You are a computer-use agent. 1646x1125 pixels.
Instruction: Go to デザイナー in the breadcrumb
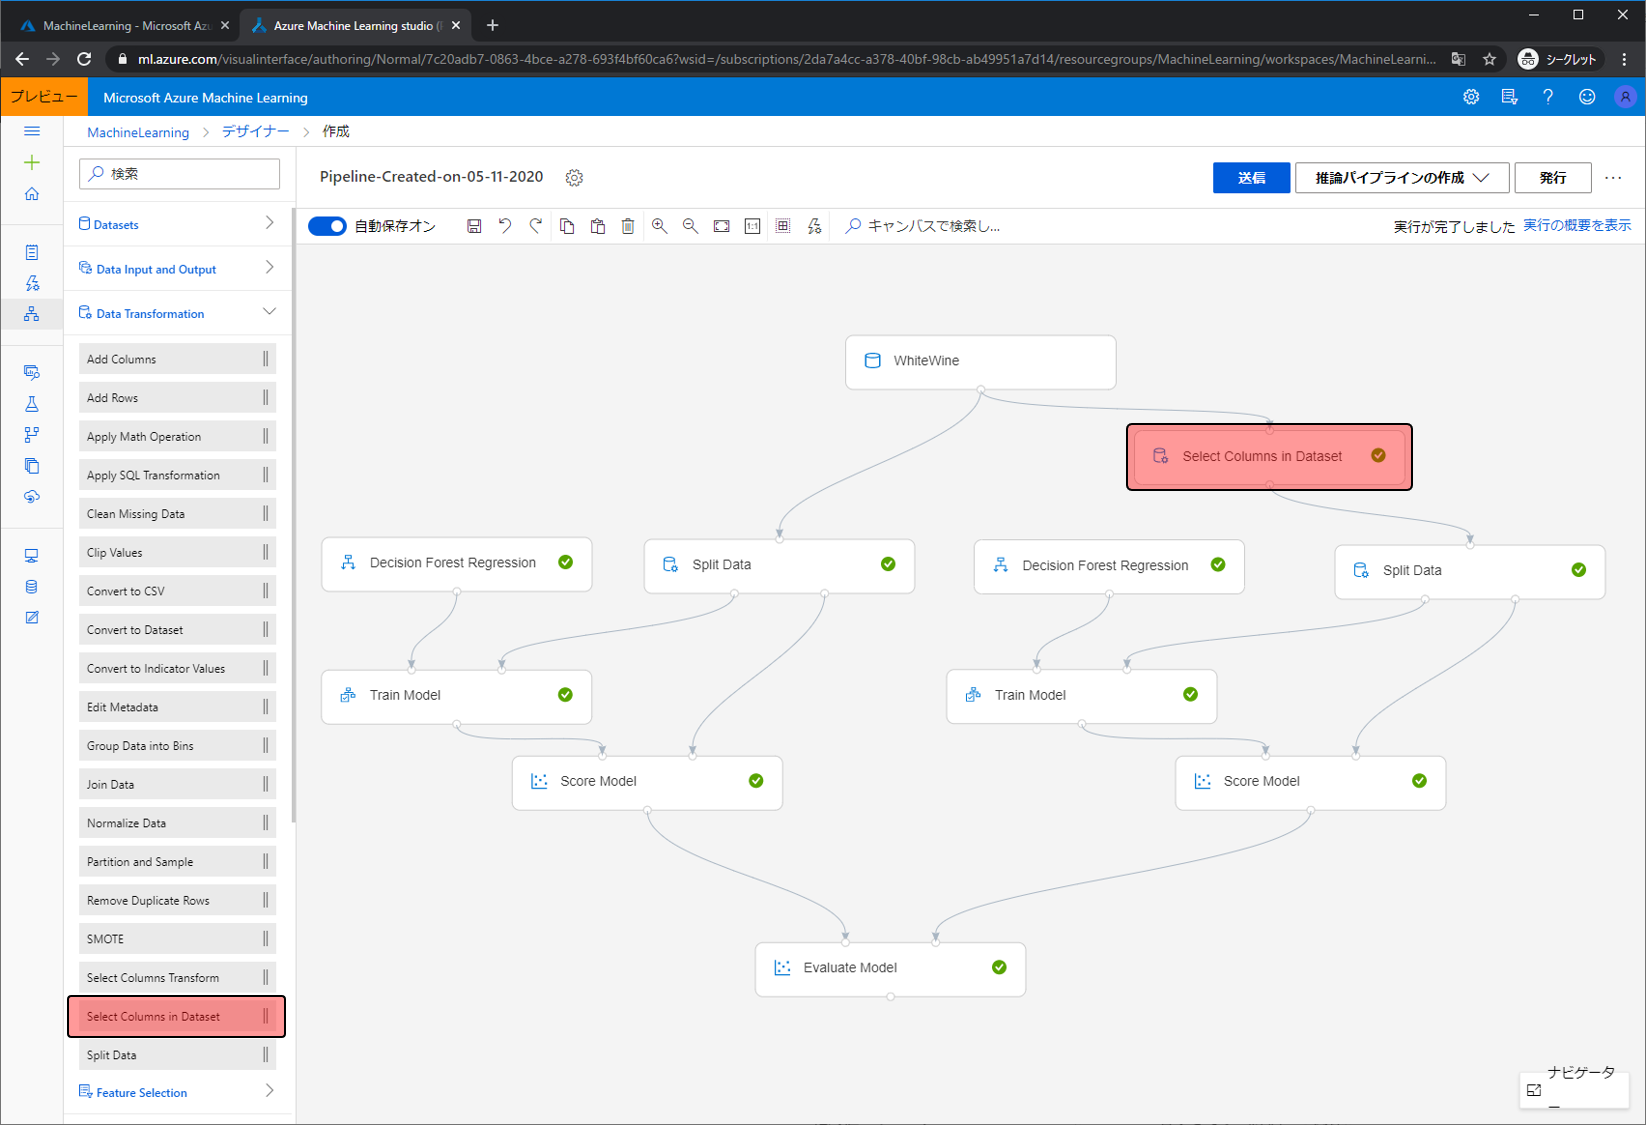click(255, 132)
